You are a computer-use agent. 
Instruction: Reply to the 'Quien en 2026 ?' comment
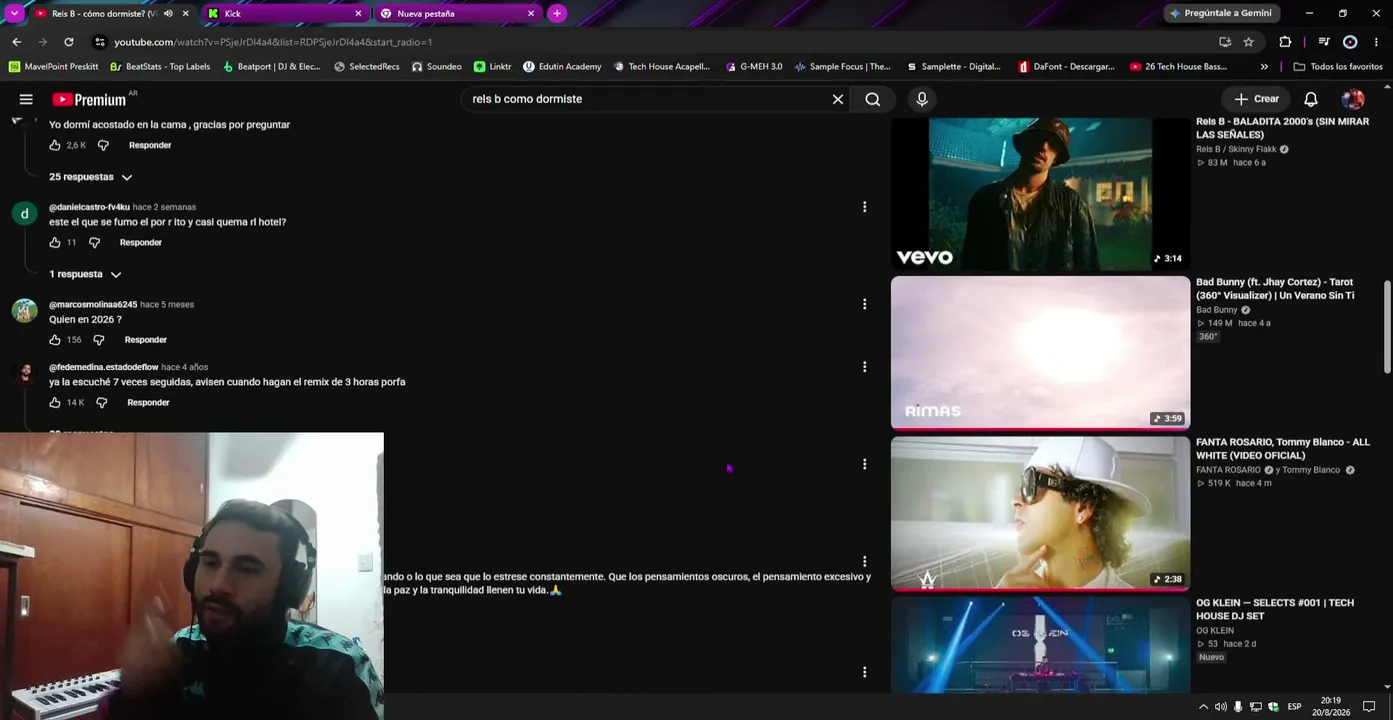[146, 340]
